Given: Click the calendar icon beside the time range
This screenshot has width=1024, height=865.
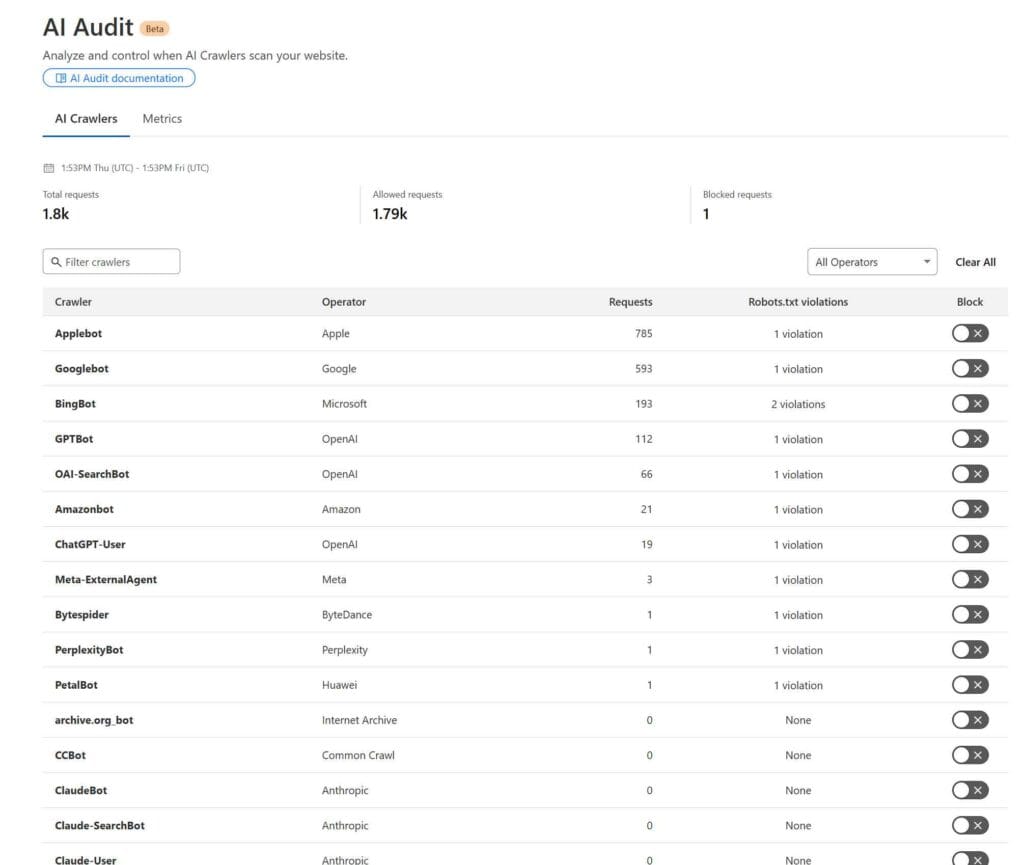Looking at the screenshot, I should pos(48,168).
